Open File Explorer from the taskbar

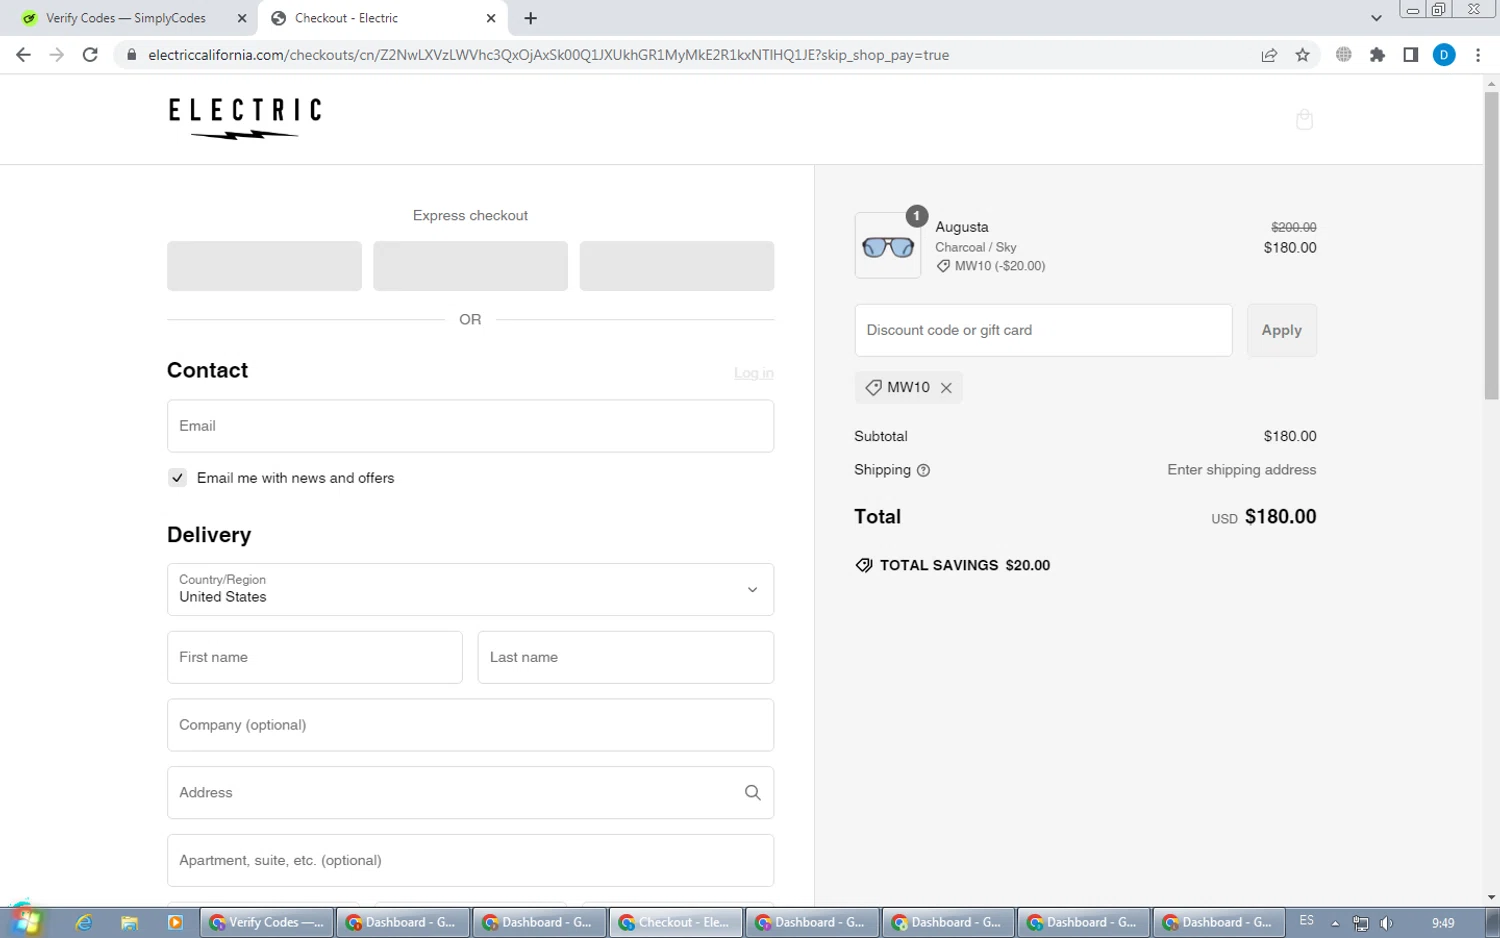point(129,923)
